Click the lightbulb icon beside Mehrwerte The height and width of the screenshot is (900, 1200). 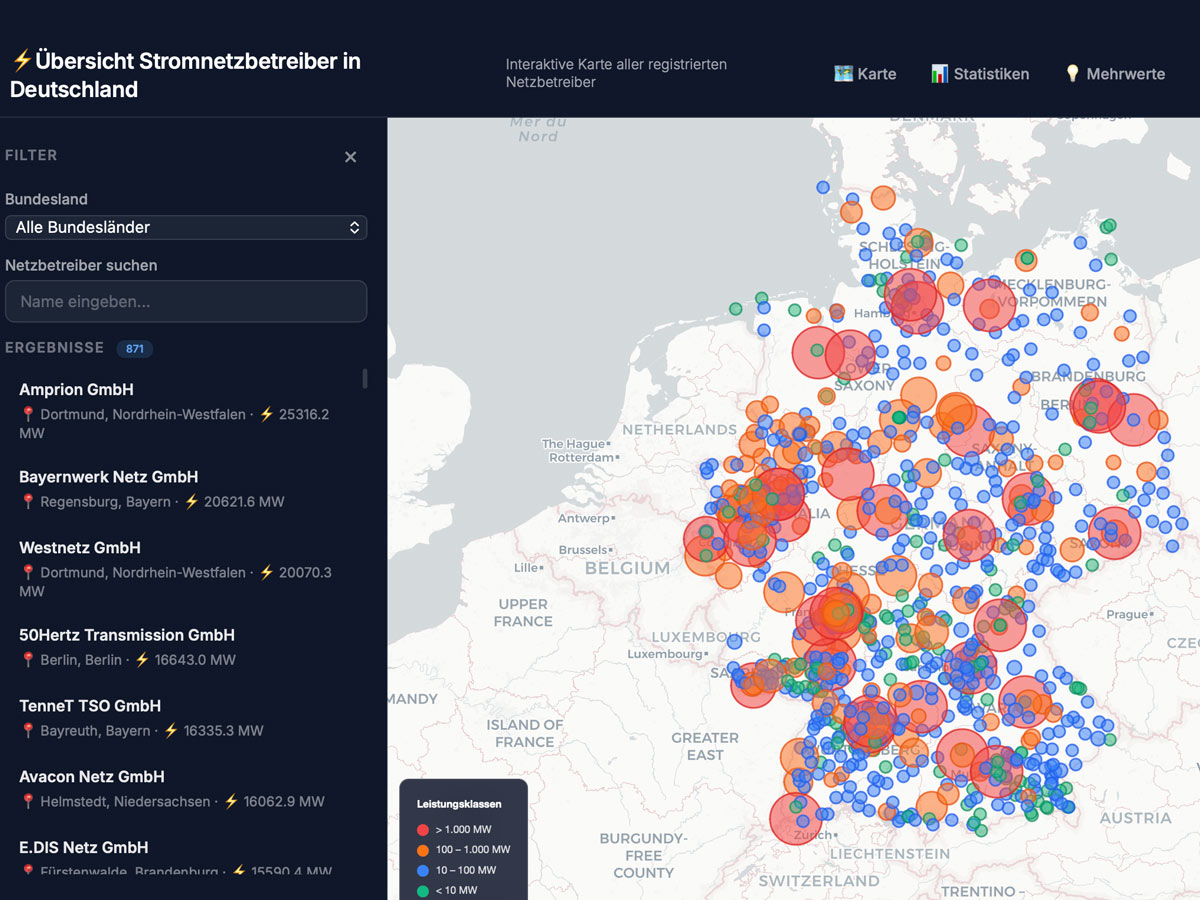point(1072,74)
